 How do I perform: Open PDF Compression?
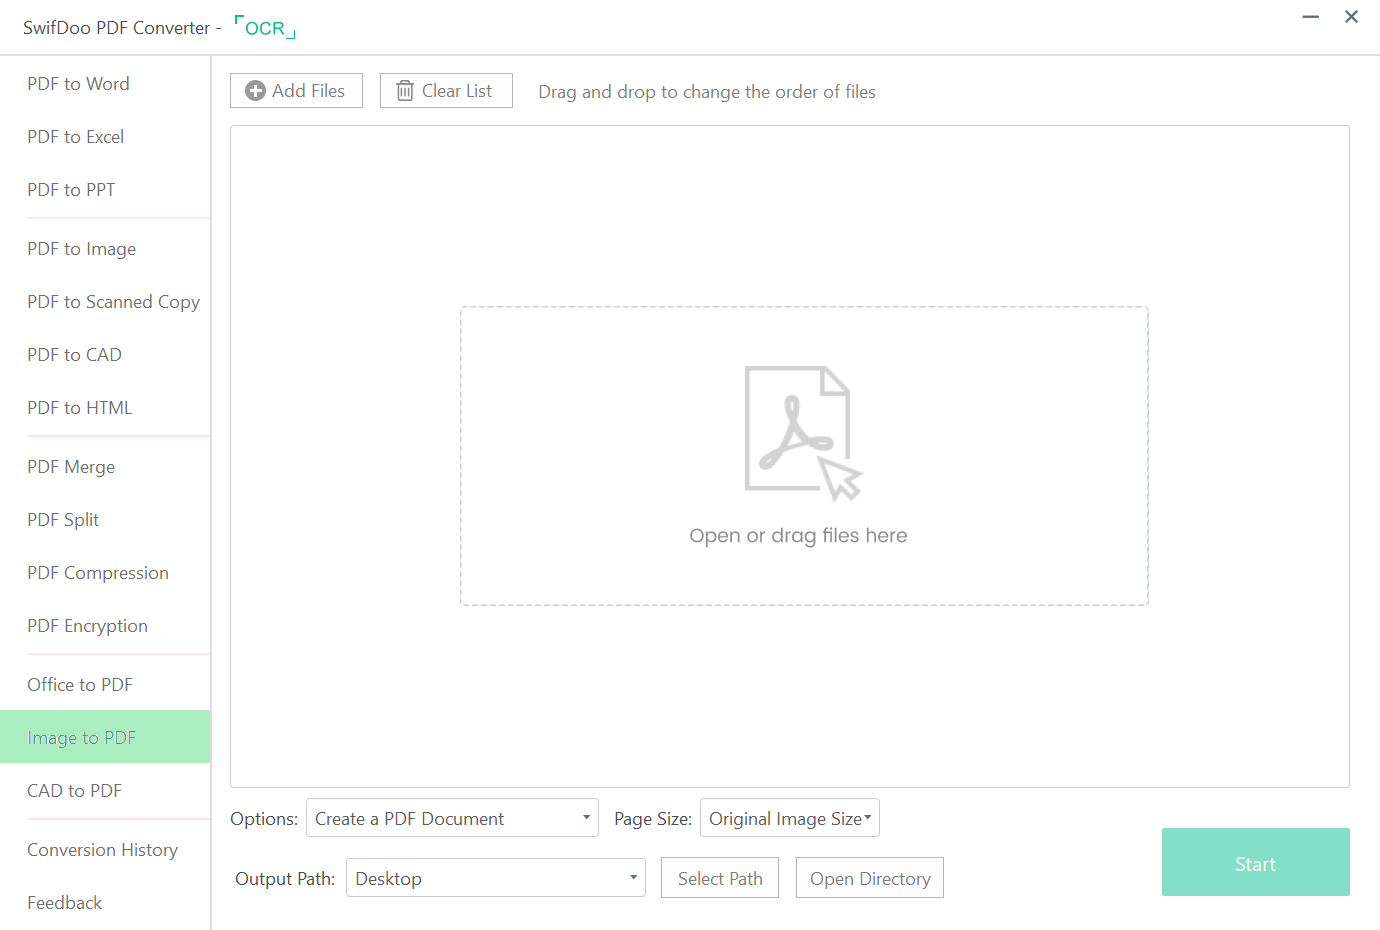point(105,573)
